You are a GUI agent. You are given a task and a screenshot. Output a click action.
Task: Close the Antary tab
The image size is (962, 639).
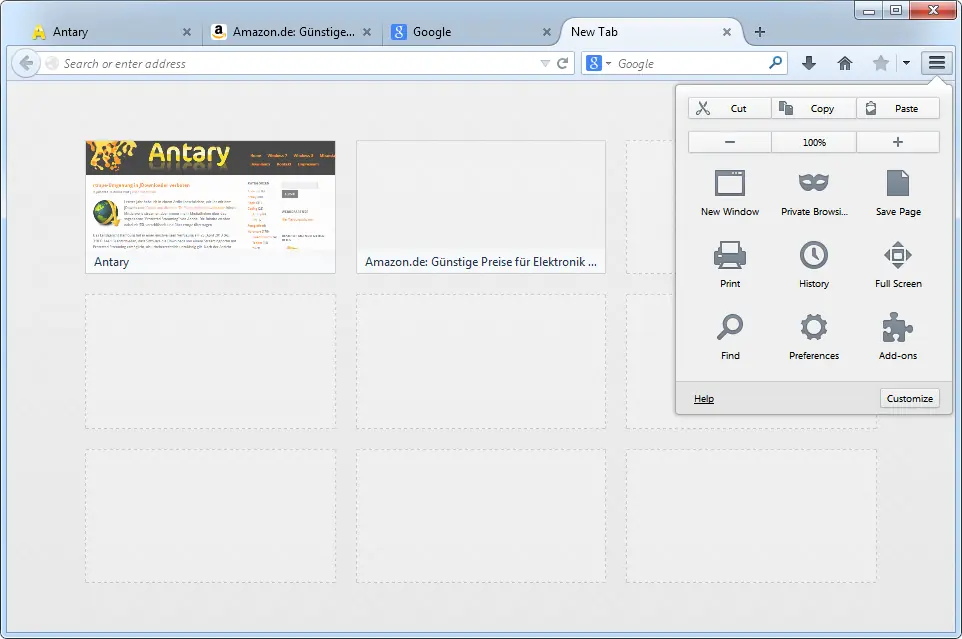tap(187, 32)
